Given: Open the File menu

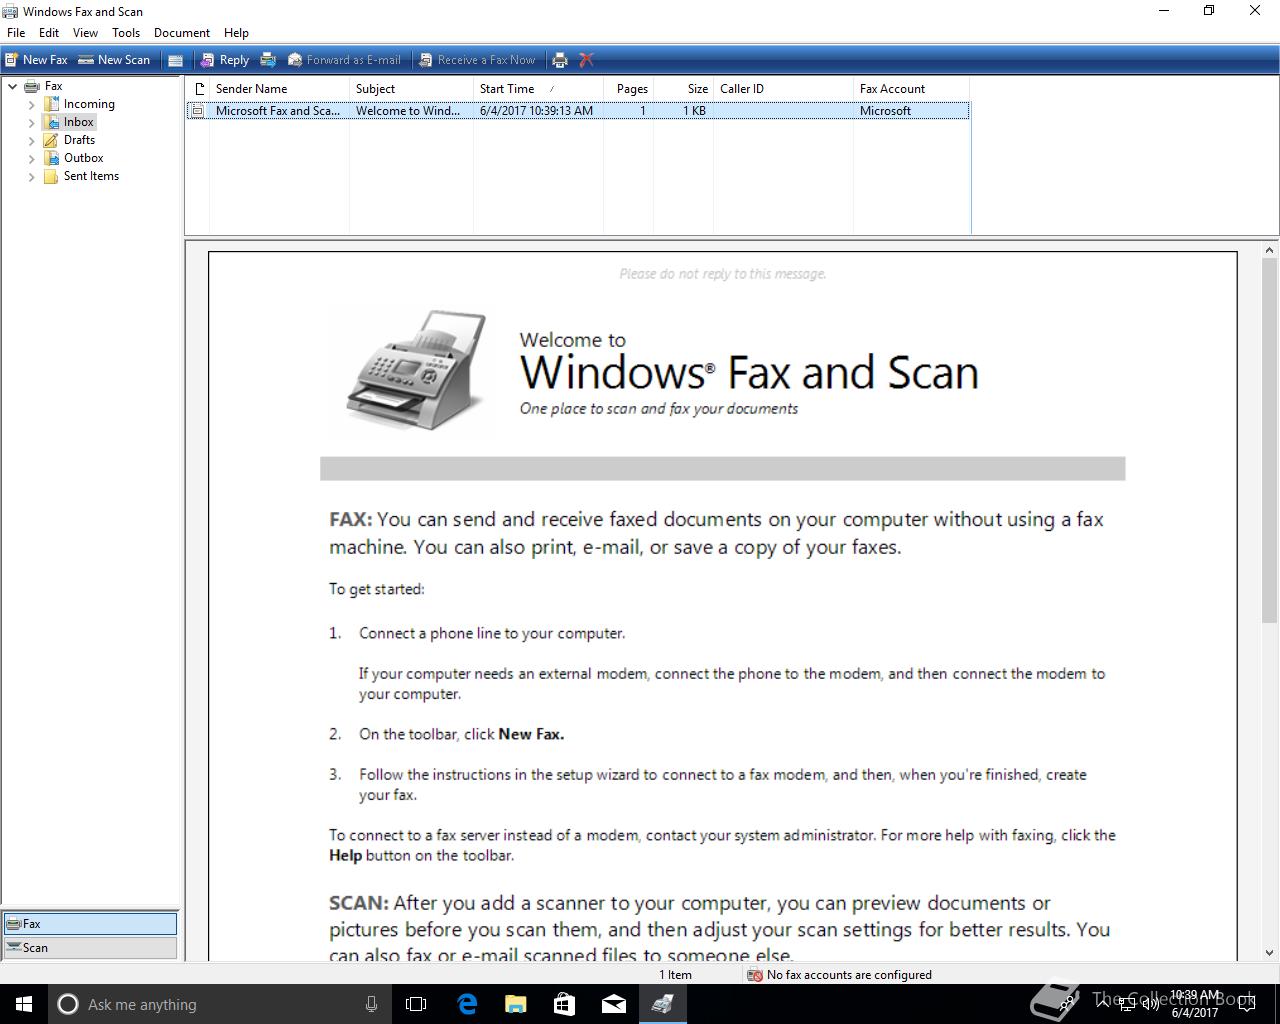Looking at the screenshot, I should 16,33.
